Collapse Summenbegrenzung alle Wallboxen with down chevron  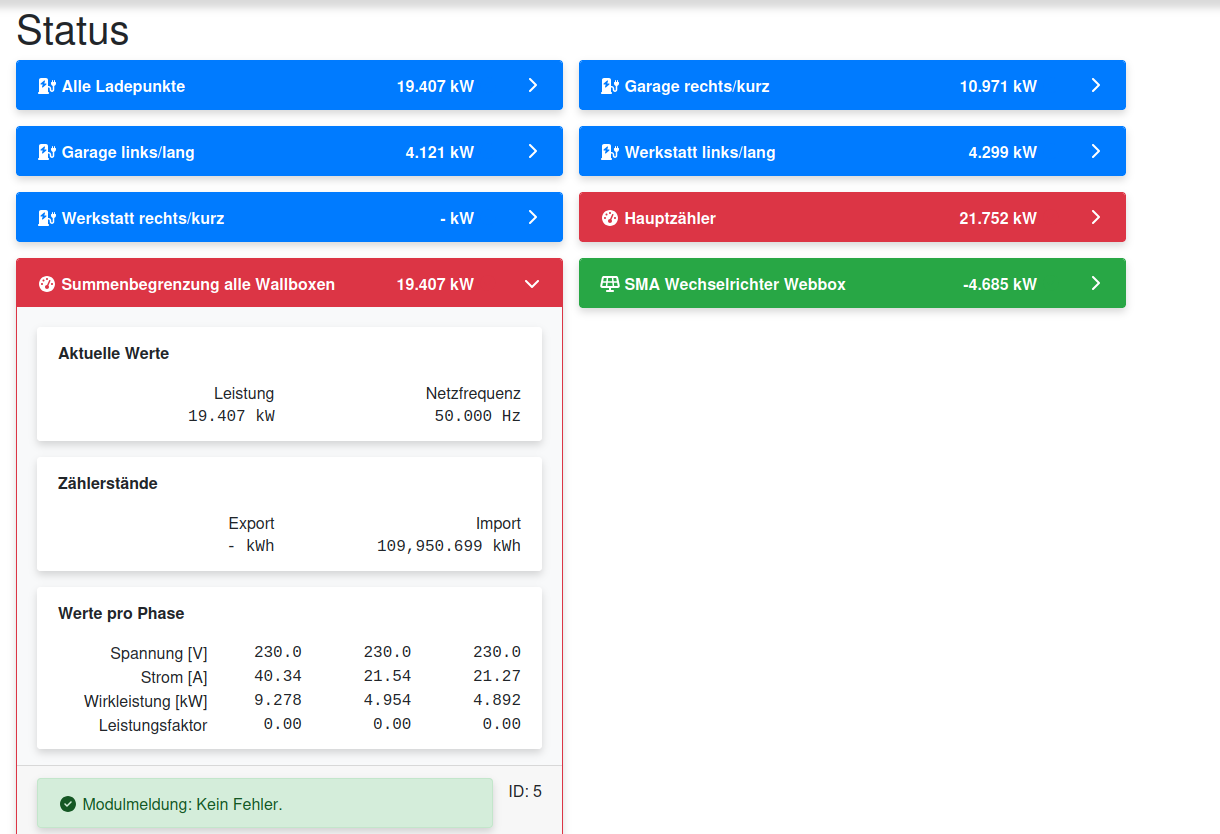tap(532, 284)
